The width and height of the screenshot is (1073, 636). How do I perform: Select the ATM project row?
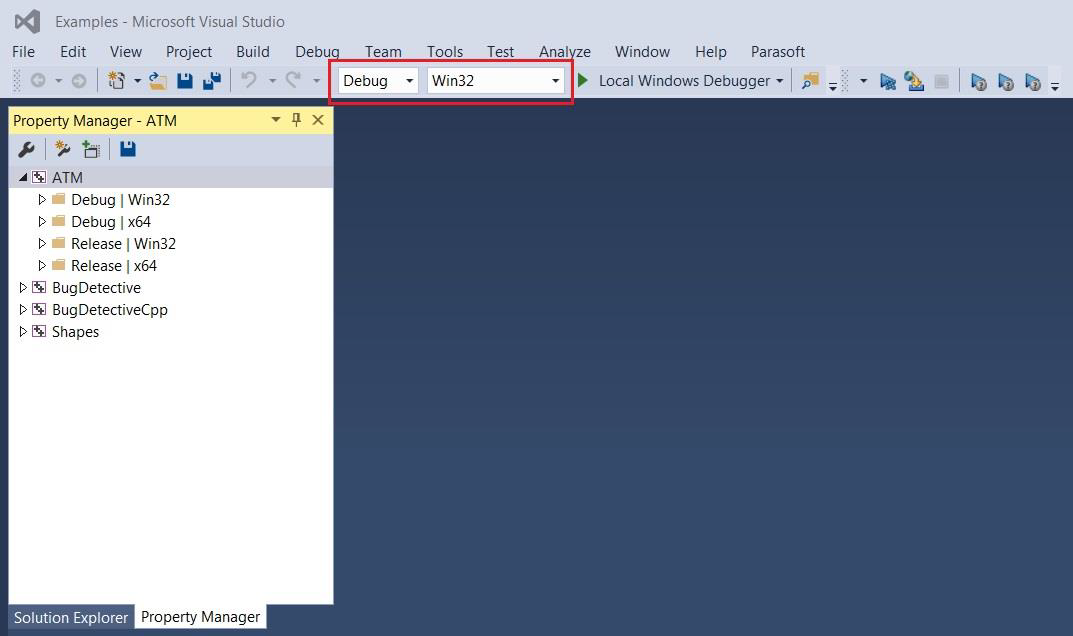click(x=171, y=177)
